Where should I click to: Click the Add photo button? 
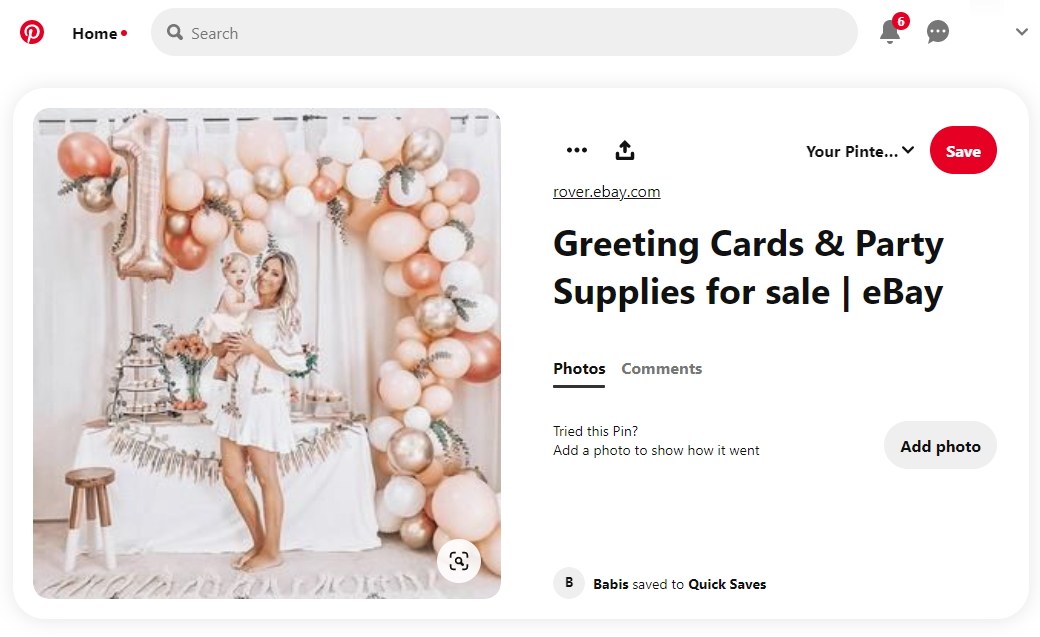pyautogui.click(x=940, y=446)
